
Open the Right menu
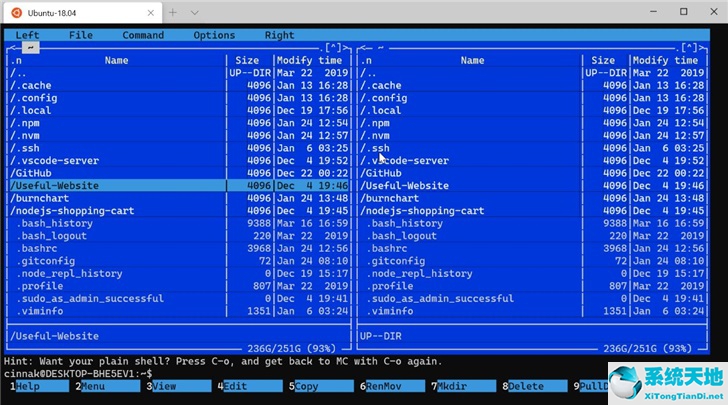click(x=280, y=35)
